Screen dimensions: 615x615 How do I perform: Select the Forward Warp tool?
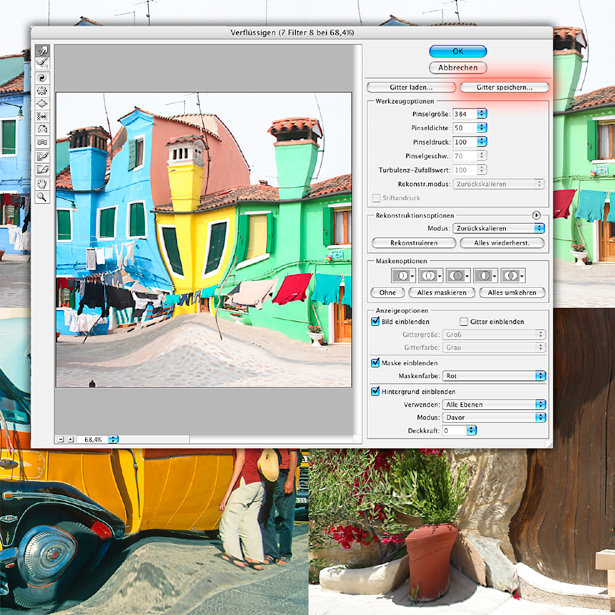pos(43,50)
